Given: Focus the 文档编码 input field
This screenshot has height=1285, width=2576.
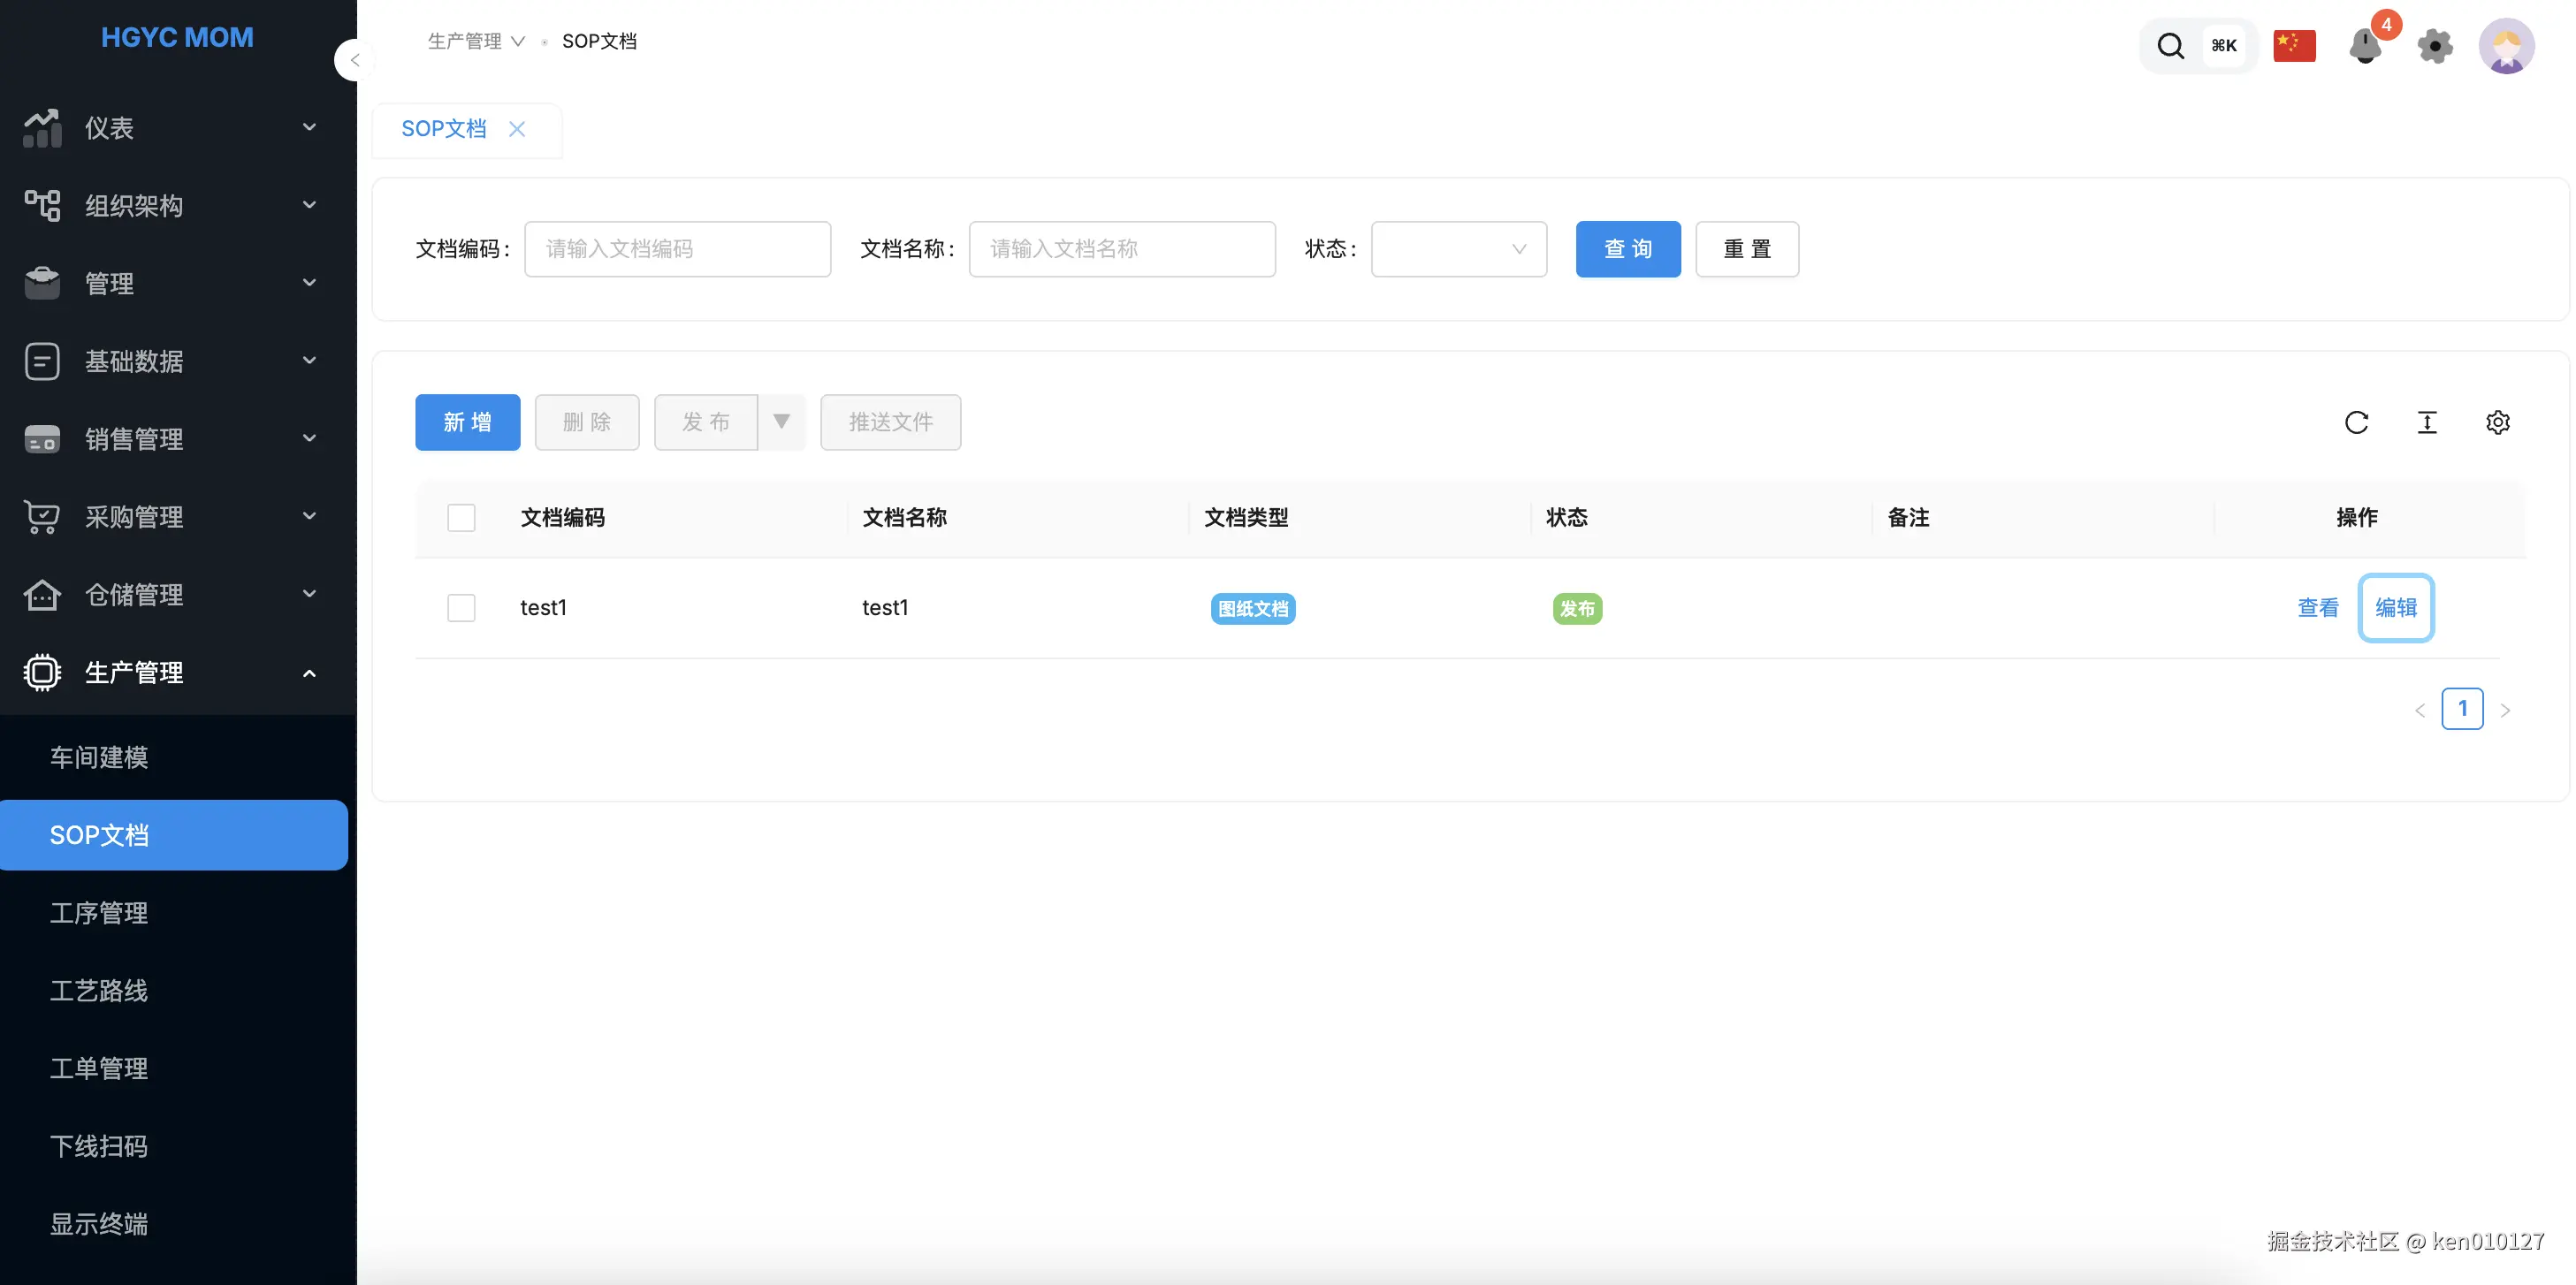Looking at the screenshot, I should [677, 249].
